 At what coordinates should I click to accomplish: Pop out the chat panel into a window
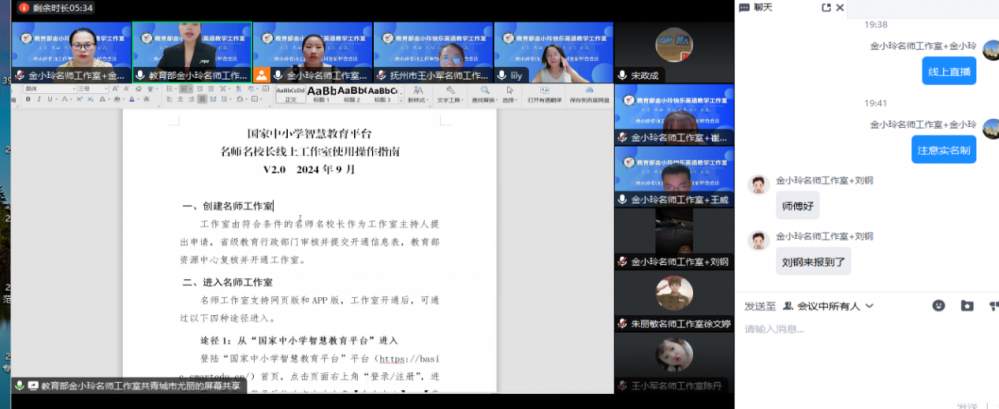[826, 8]
